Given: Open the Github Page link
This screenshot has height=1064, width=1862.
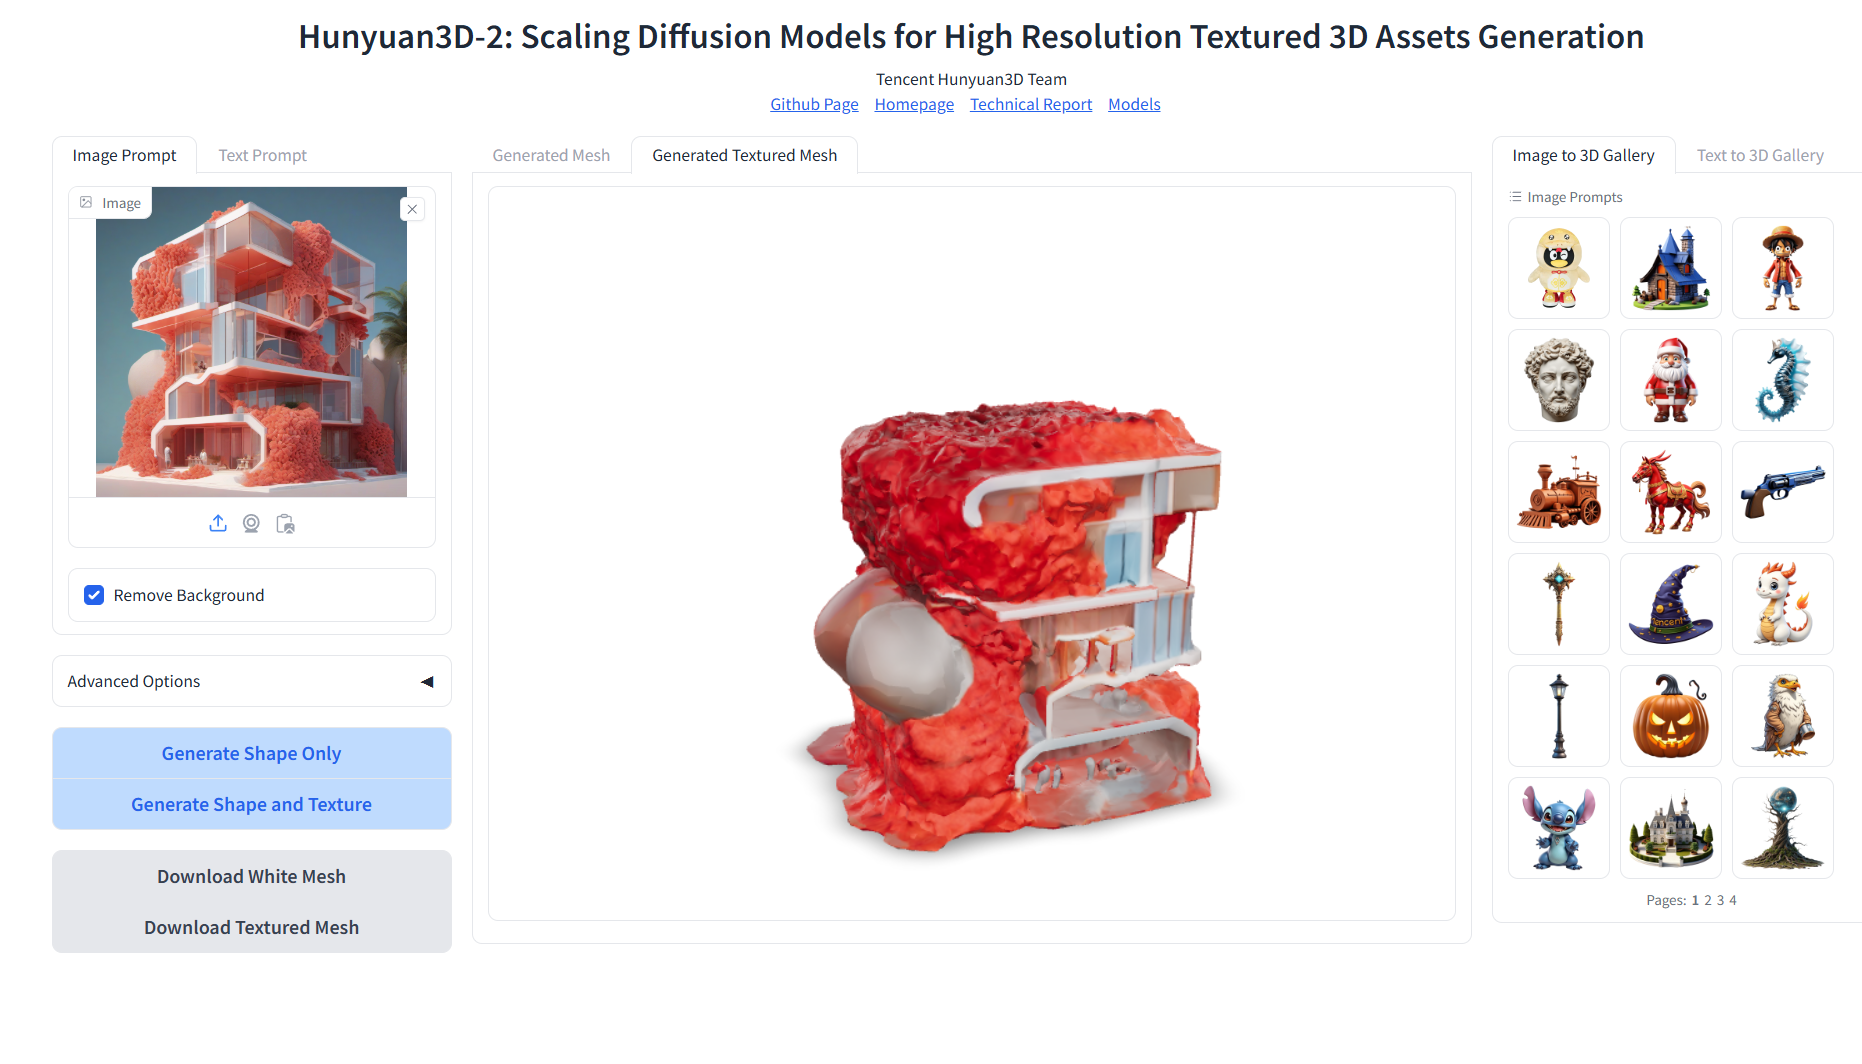Looking at the screenshot, I should coord(814,104).
